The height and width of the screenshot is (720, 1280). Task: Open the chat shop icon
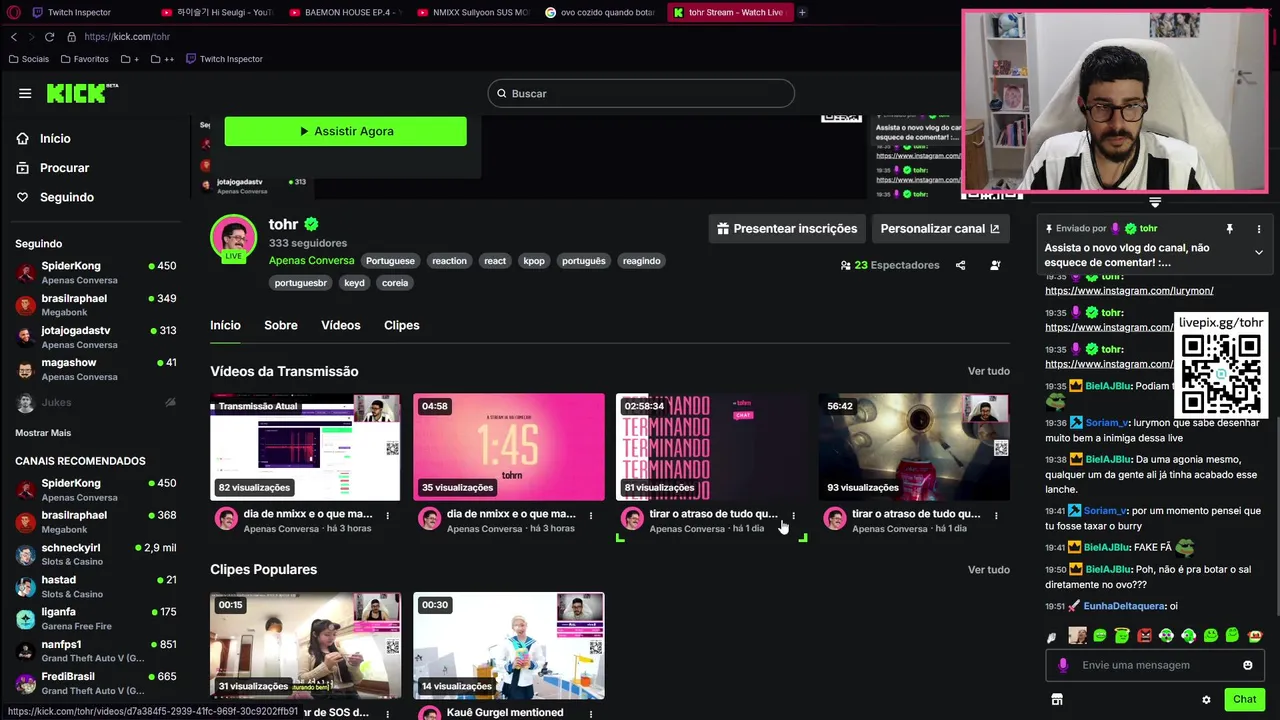(1057, 700)
